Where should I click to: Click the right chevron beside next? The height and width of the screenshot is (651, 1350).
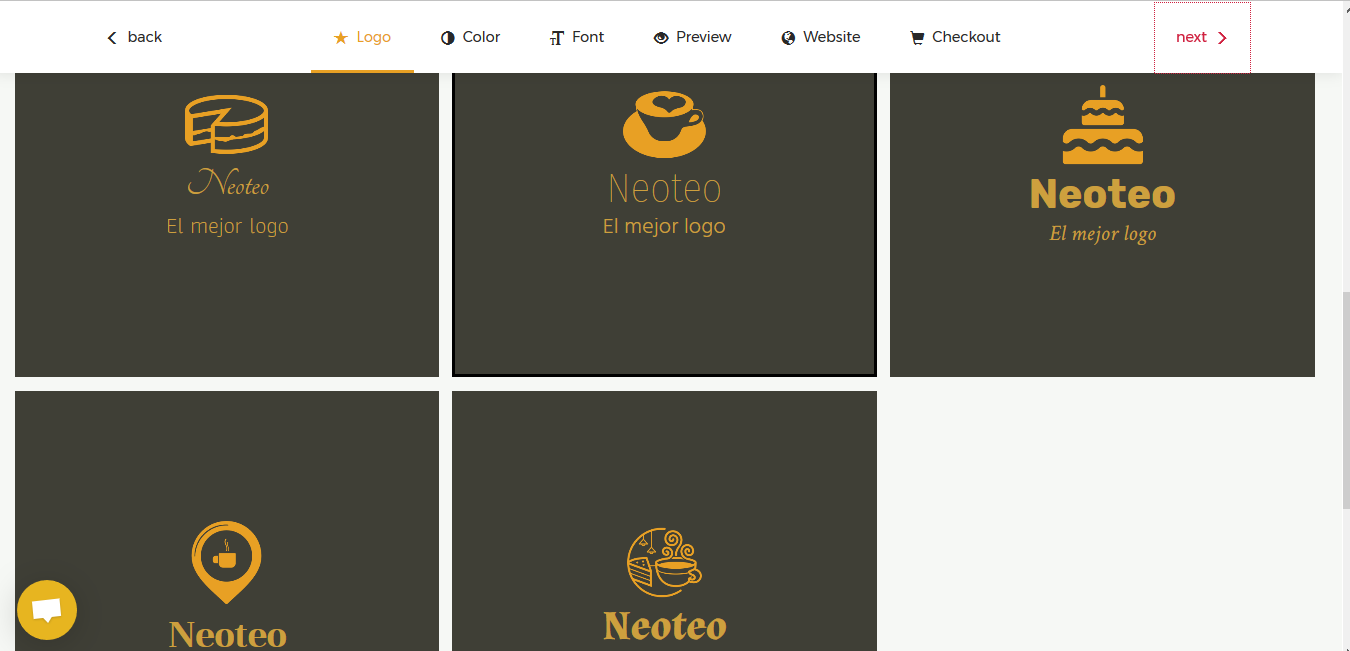coord(1222,38)
